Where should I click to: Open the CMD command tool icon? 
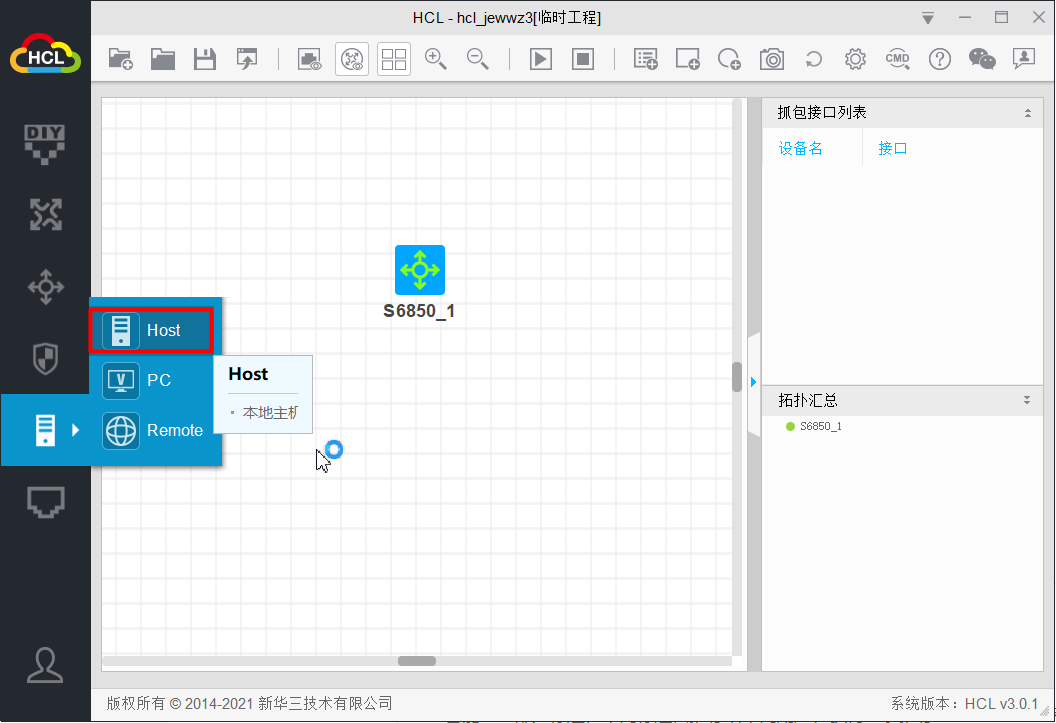pos(898,59)
